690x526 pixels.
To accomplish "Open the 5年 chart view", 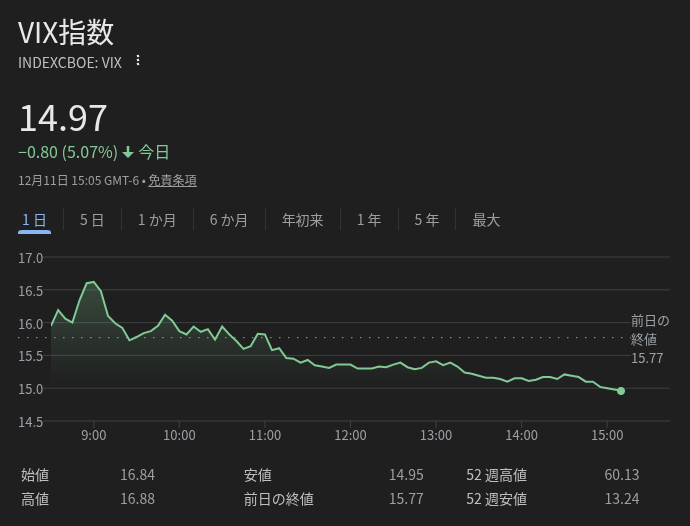I will tap(427, 220).
